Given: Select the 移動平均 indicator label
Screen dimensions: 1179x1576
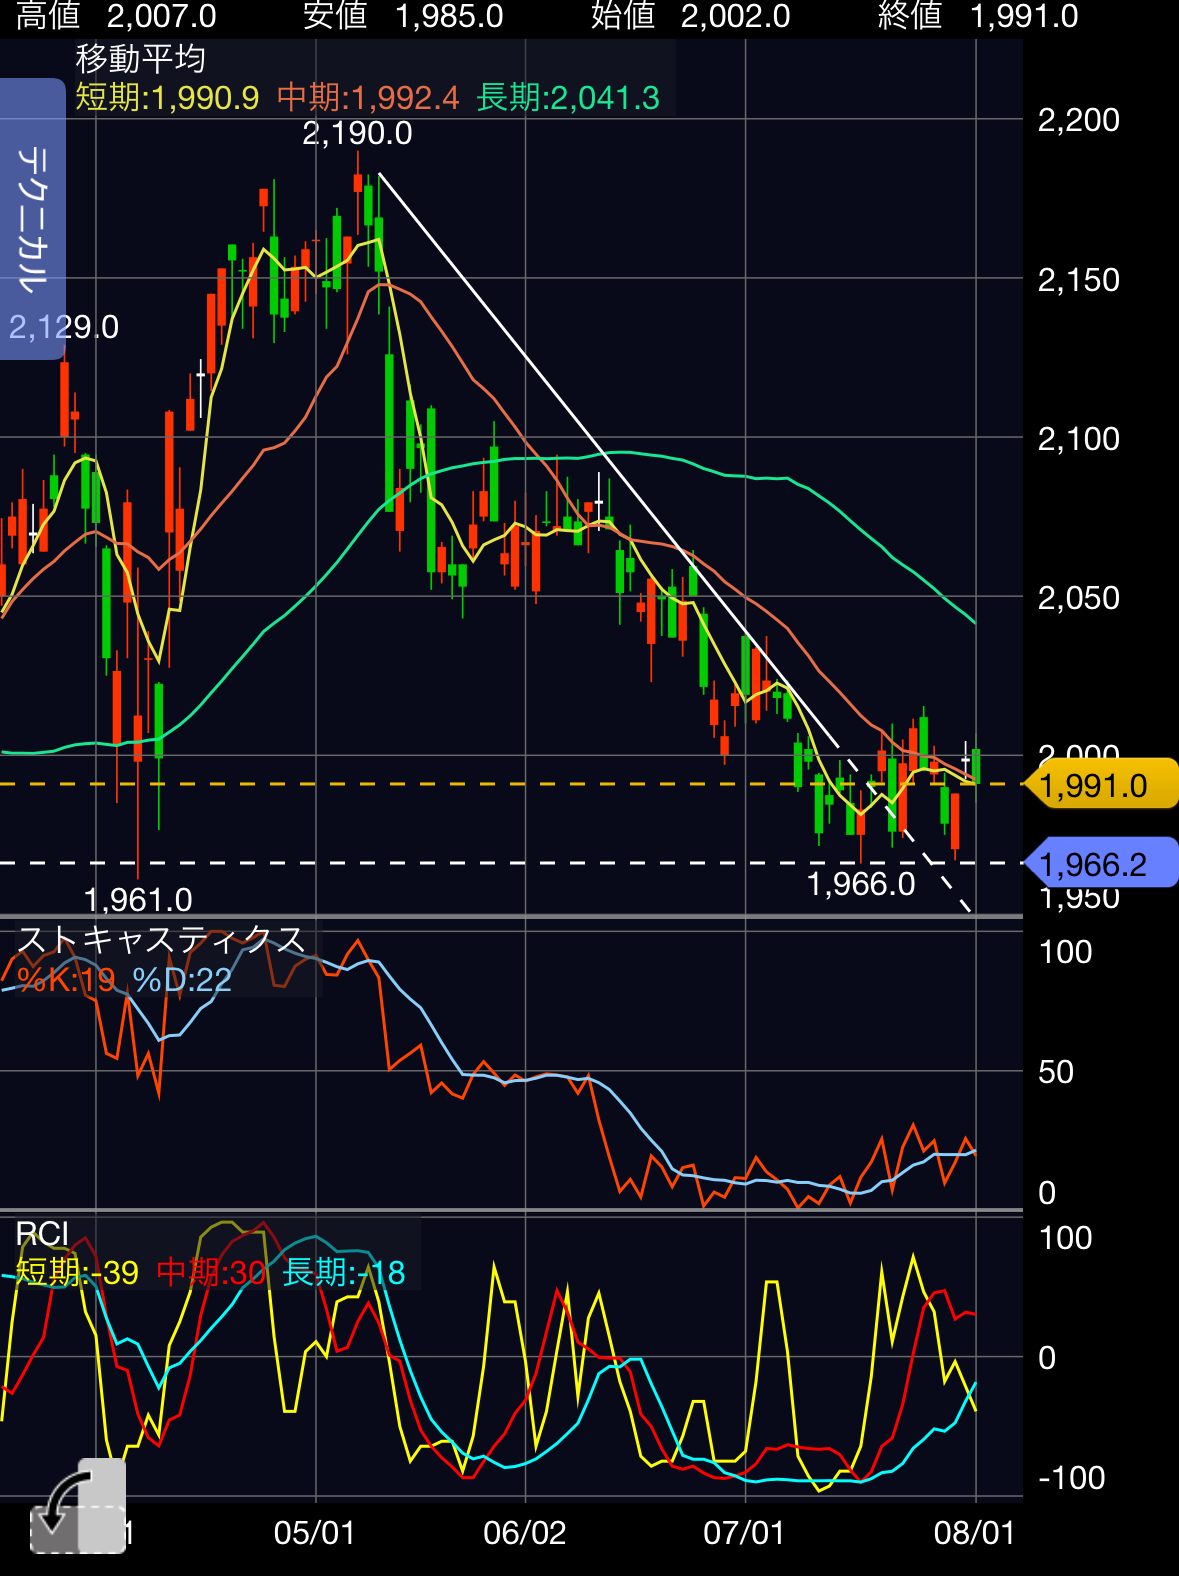Looking at the screenshot, I should pyautogui.click(x=141, y=59).
